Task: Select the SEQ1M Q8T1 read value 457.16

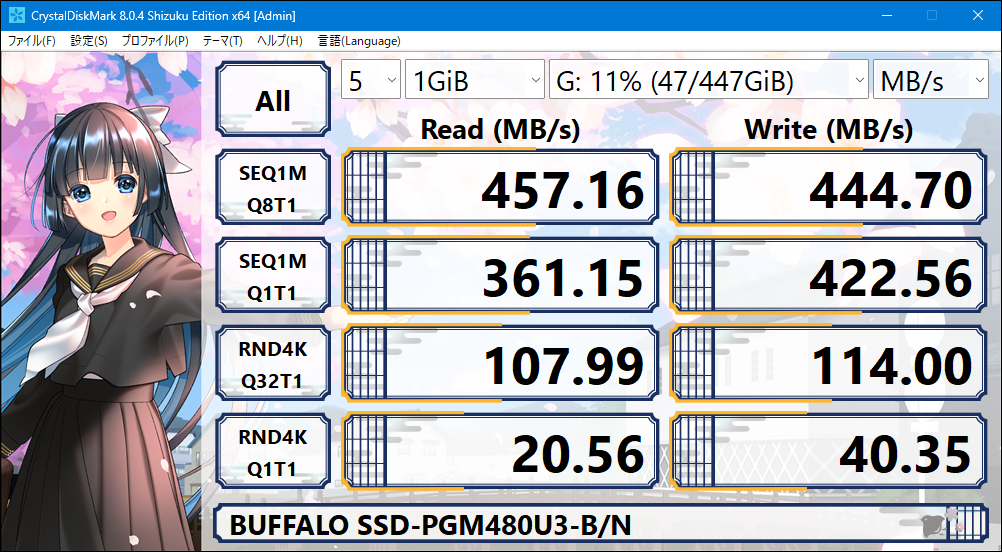Action: (500, 188)
